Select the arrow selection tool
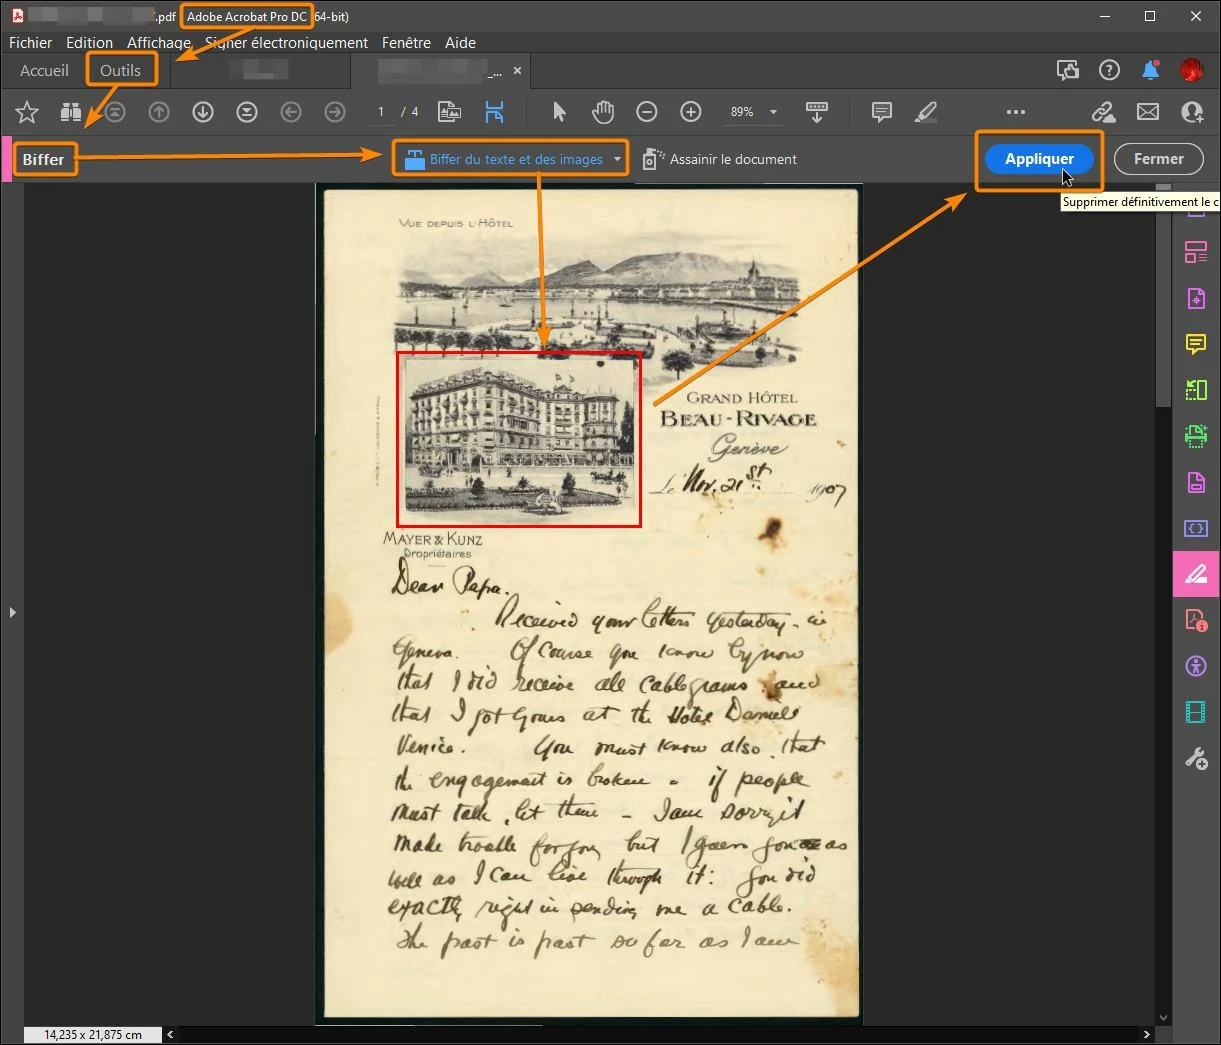This screenshot has height=1045, width=1221. pos(559,112)
